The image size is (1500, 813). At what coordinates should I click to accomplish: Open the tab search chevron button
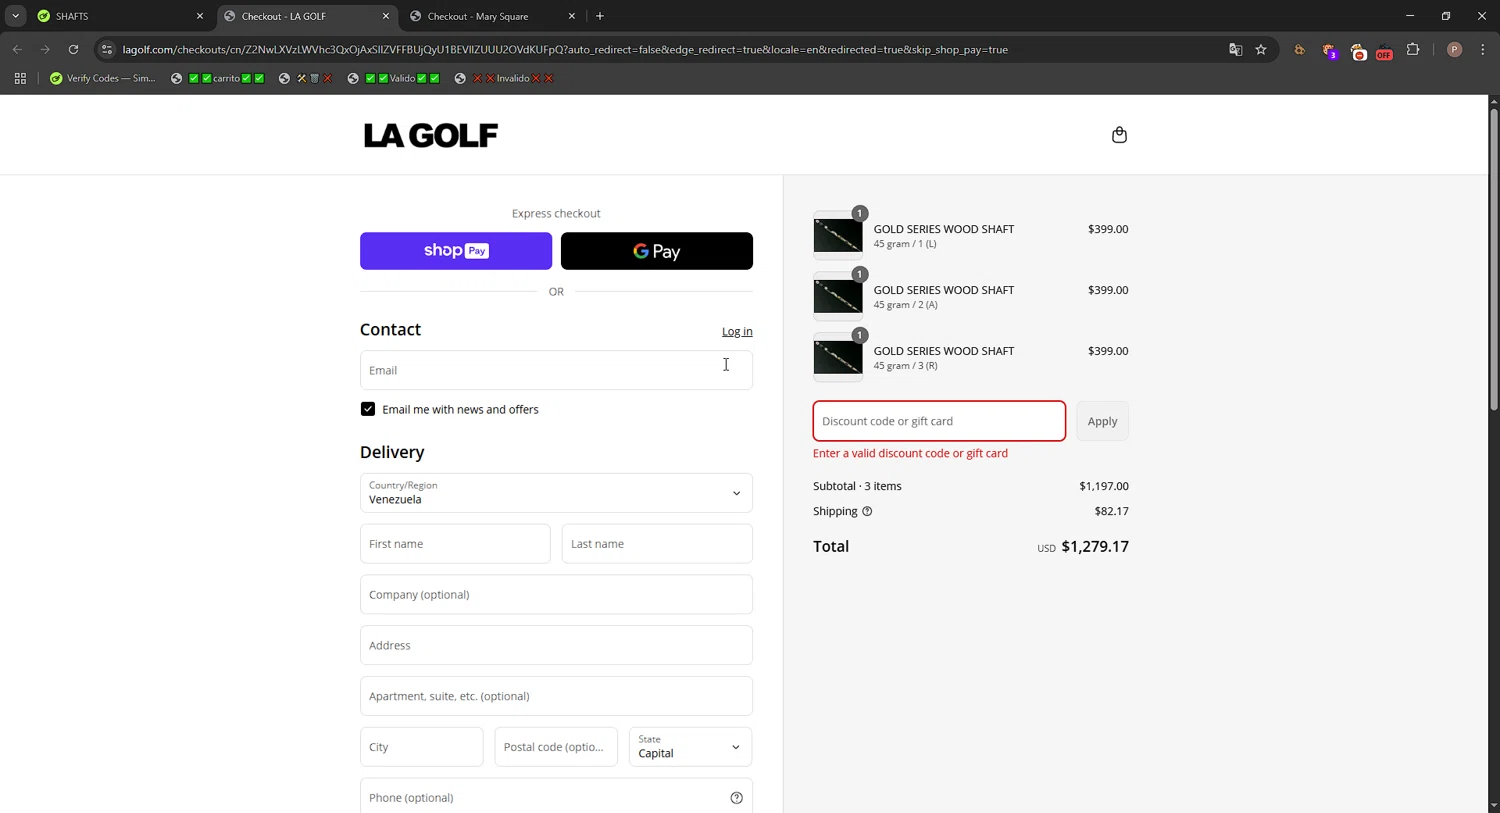click(x=15, y=16)
